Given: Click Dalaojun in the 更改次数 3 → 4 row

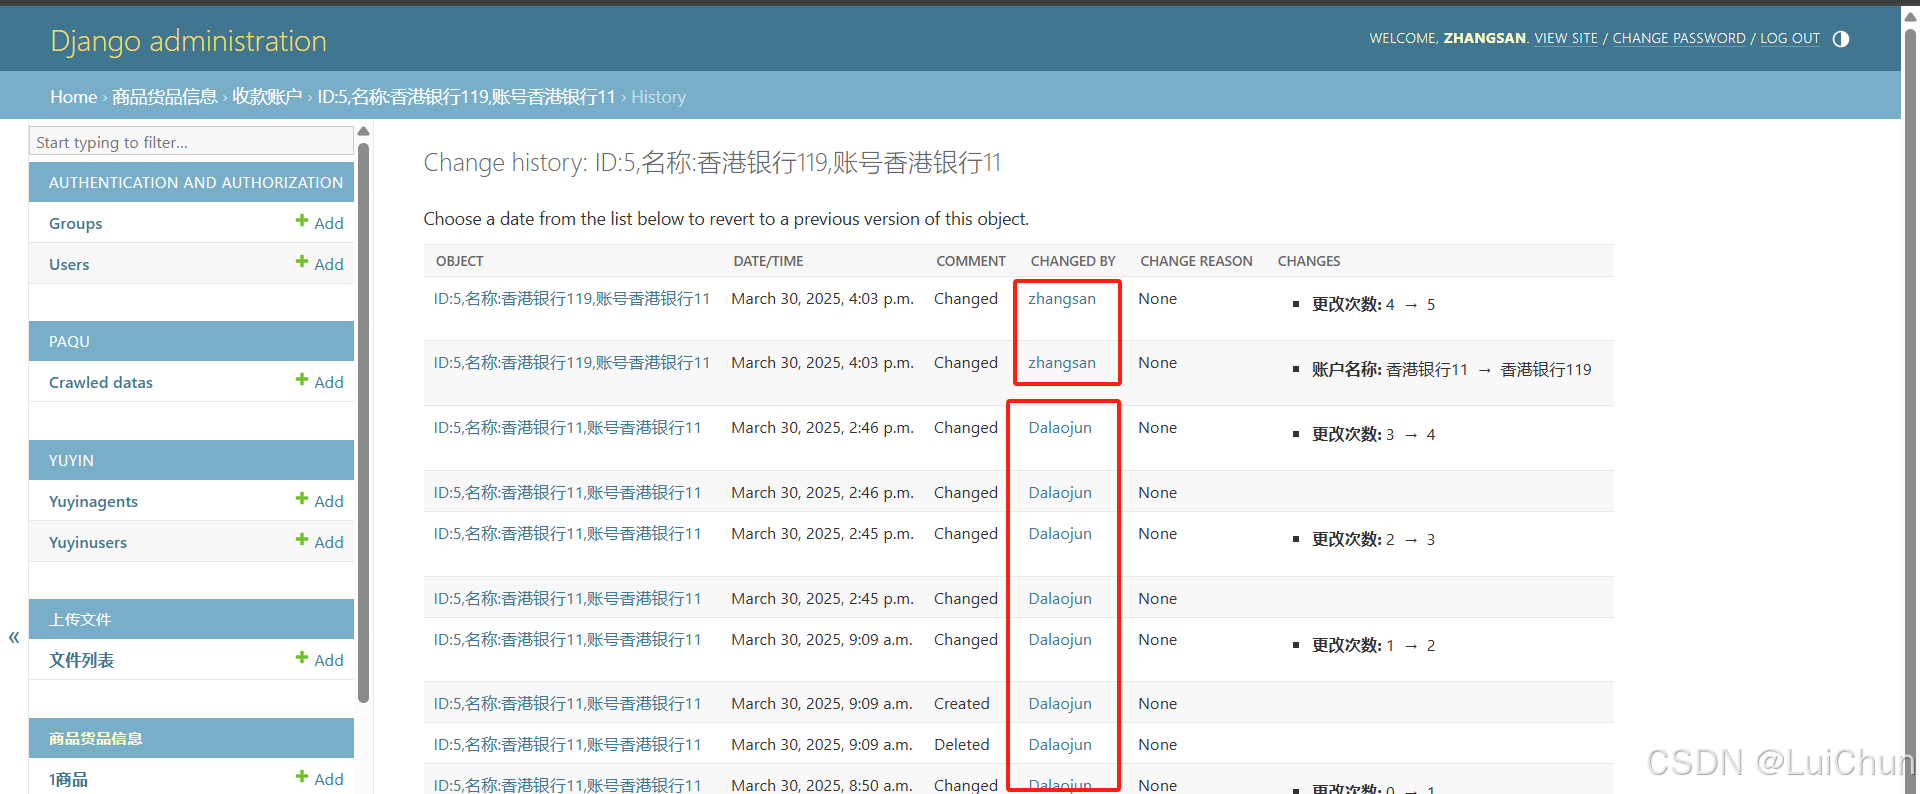Looking at the screenshot, I should pyautogui.click(x=1060, y=427).
